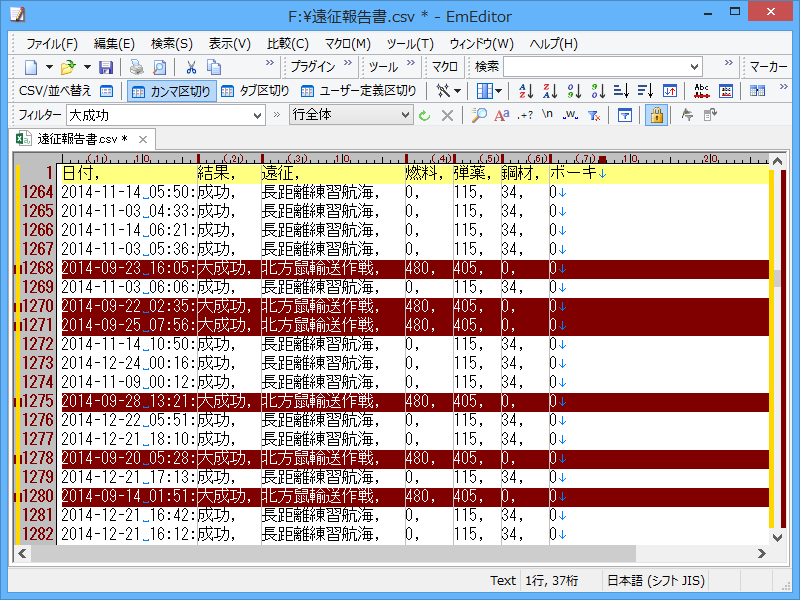Refresh the filter with the green refresh icon

(x=424, y=115)
